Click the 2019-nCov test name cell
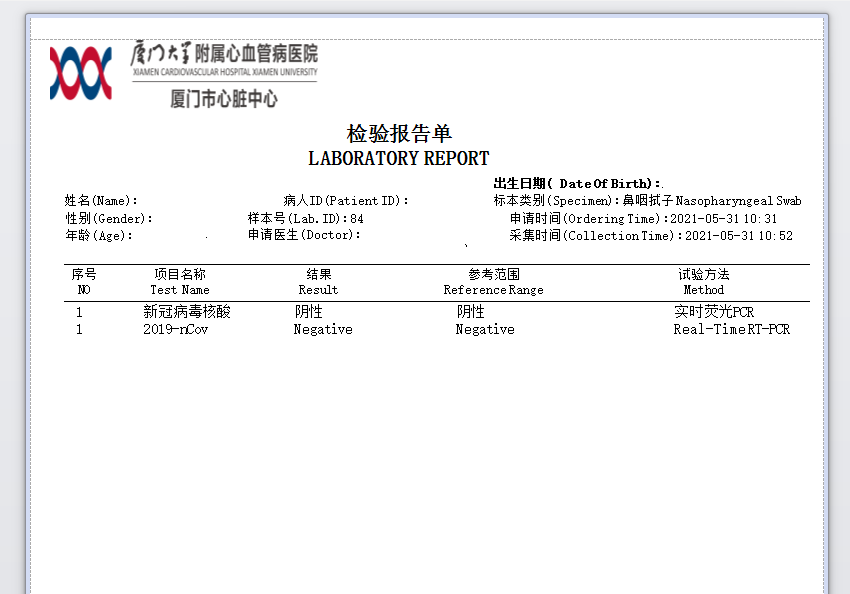The height and width of the screenshot is (594, 850). tap(175, 329)
